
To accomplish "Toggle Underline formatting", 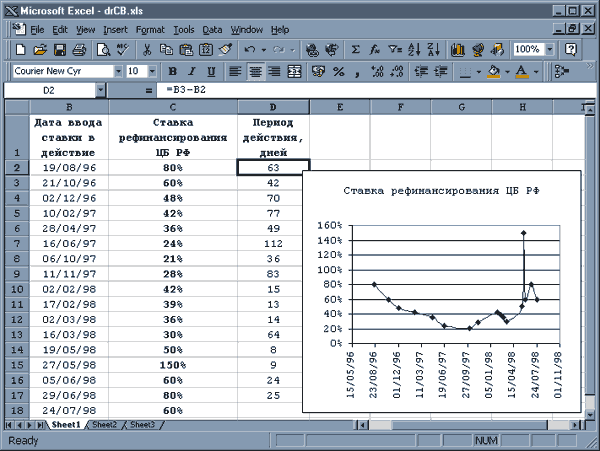I will (x=211, y=71).
